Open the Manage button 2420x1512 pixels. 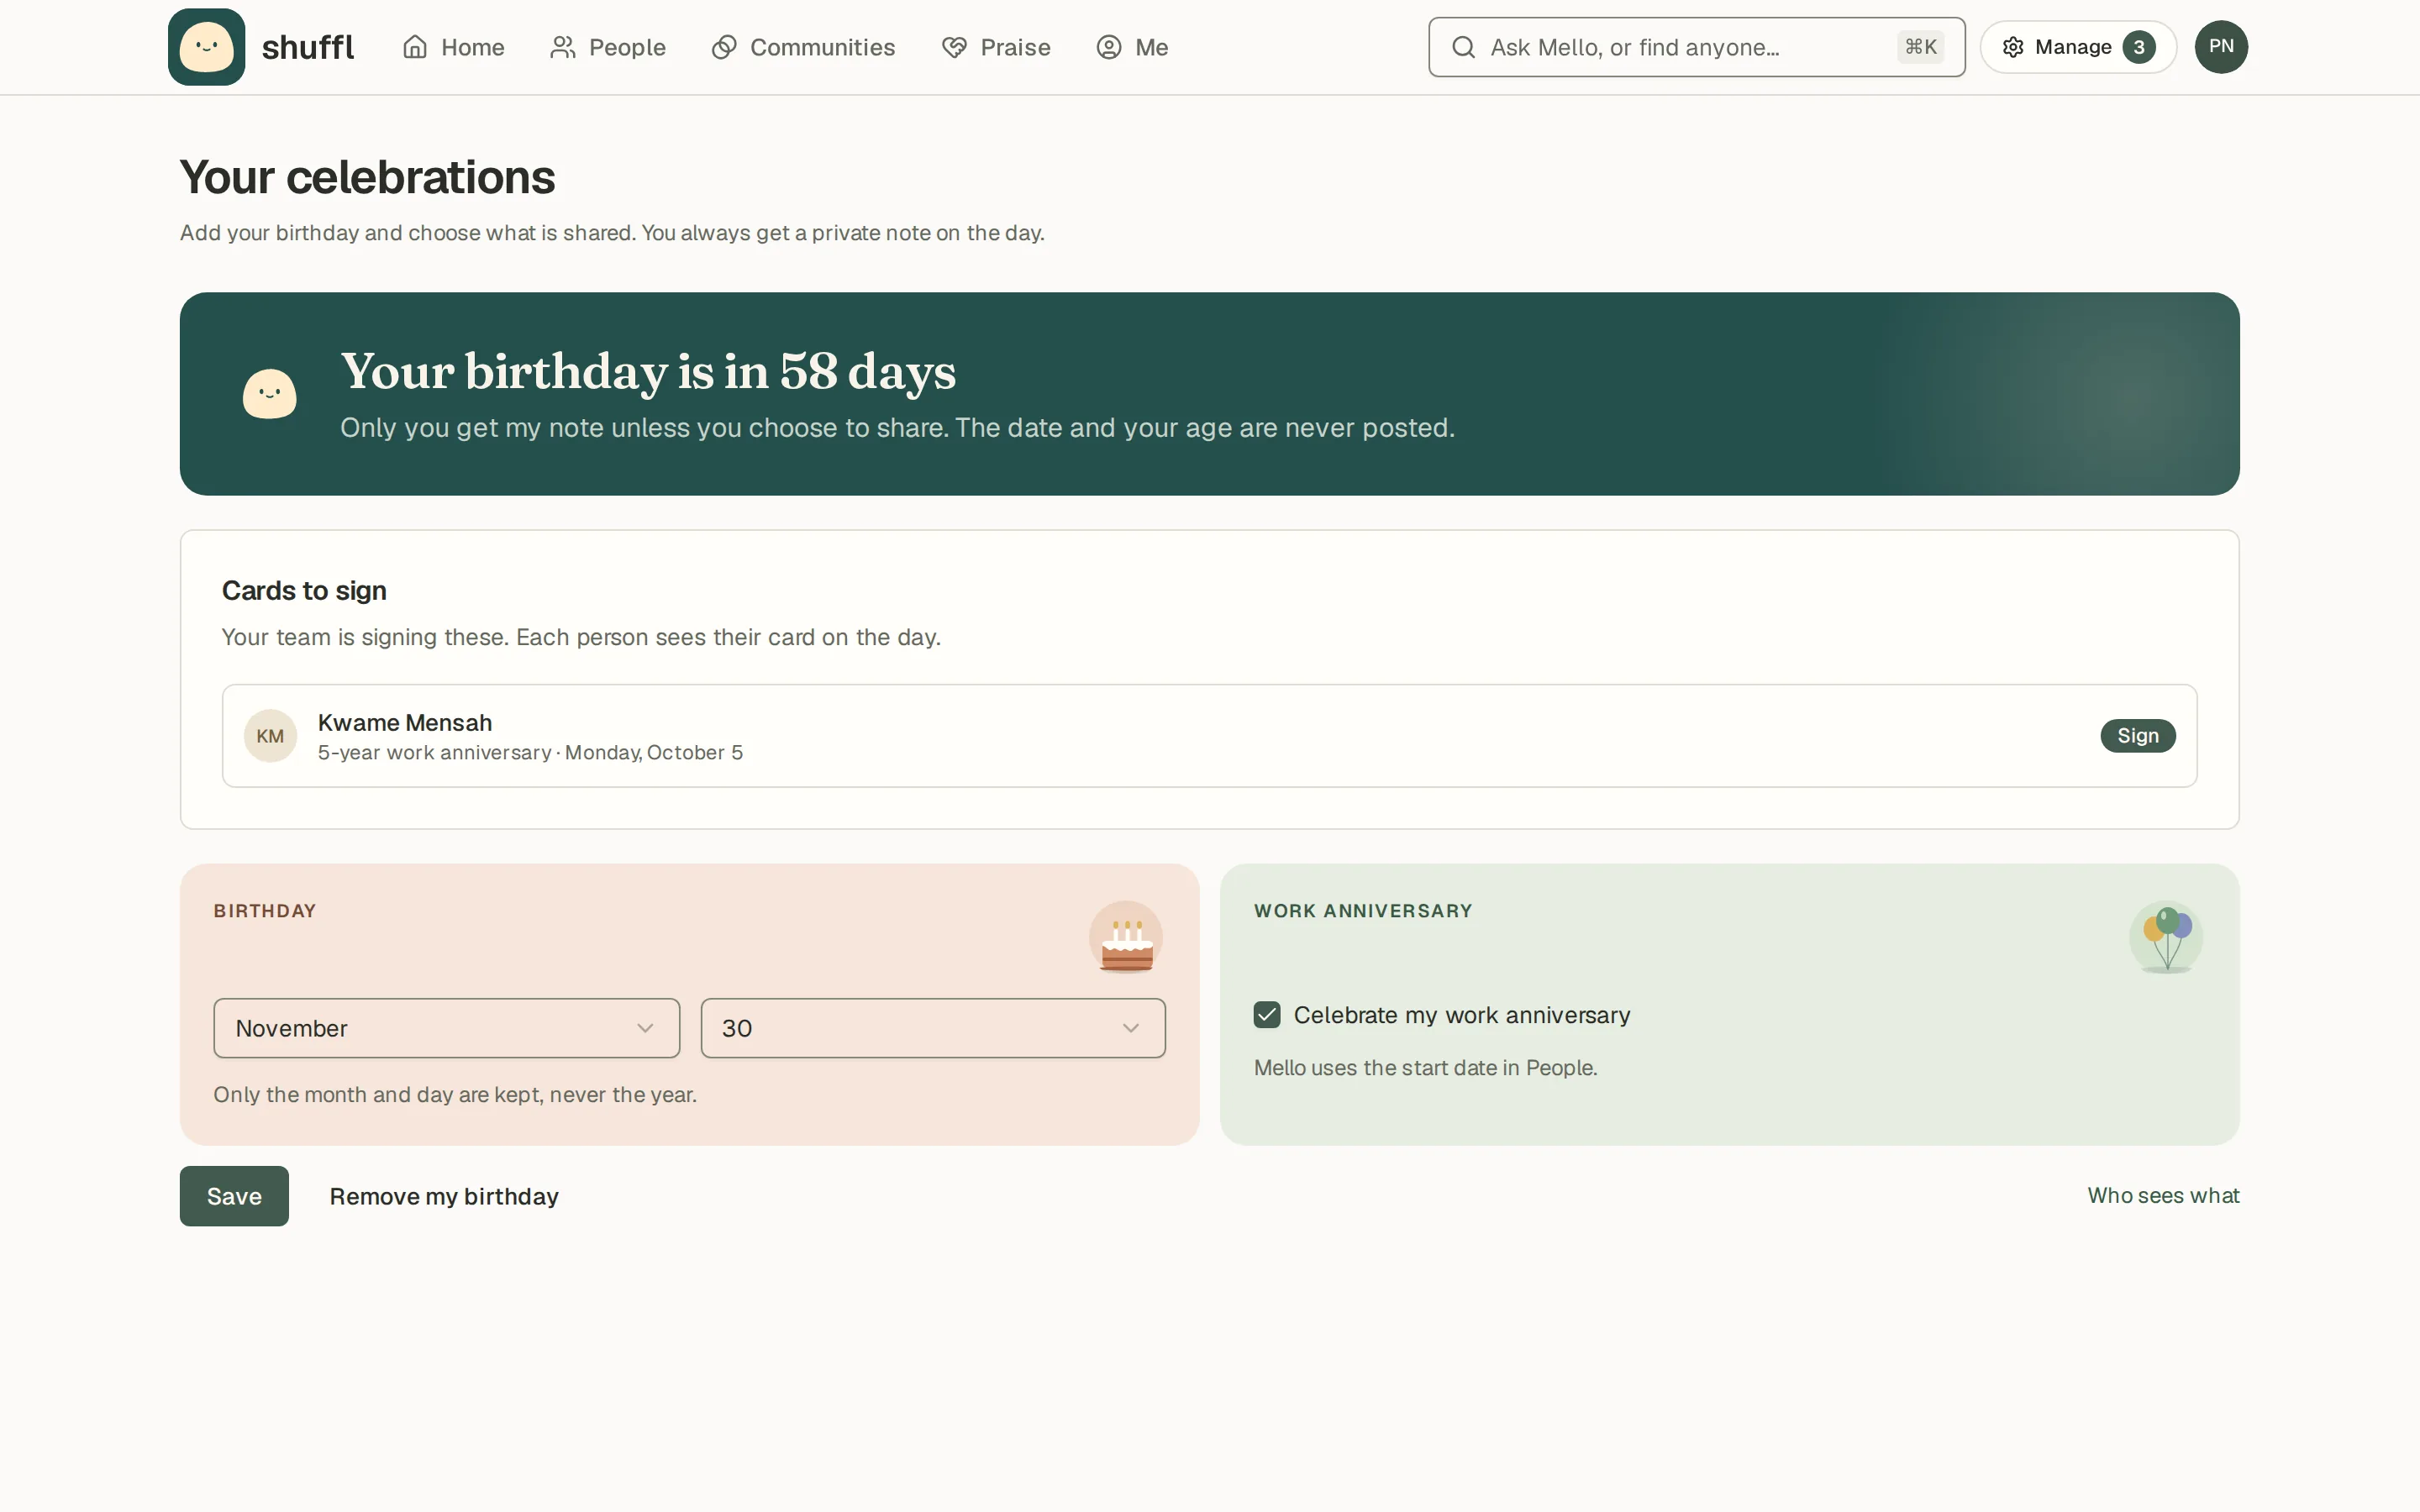(x=2078, y=47)
